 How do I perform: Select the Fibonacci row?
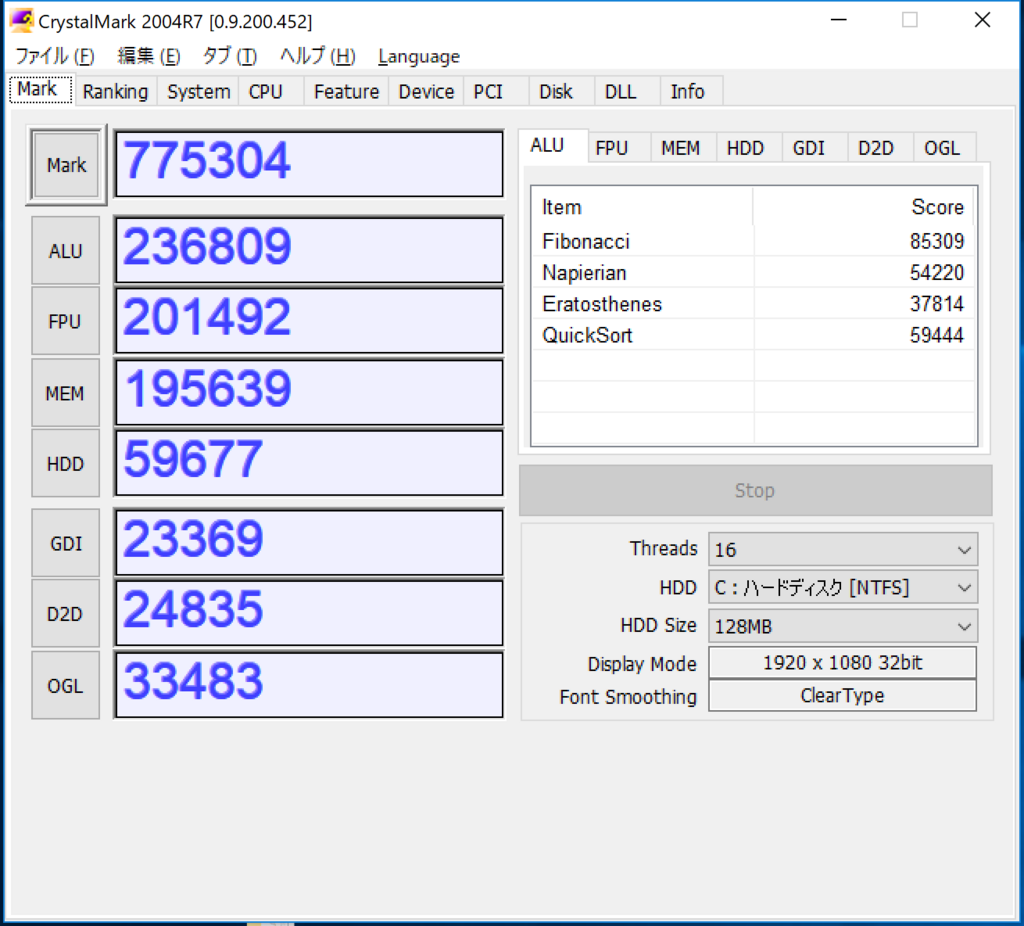[x=754, y=241]
